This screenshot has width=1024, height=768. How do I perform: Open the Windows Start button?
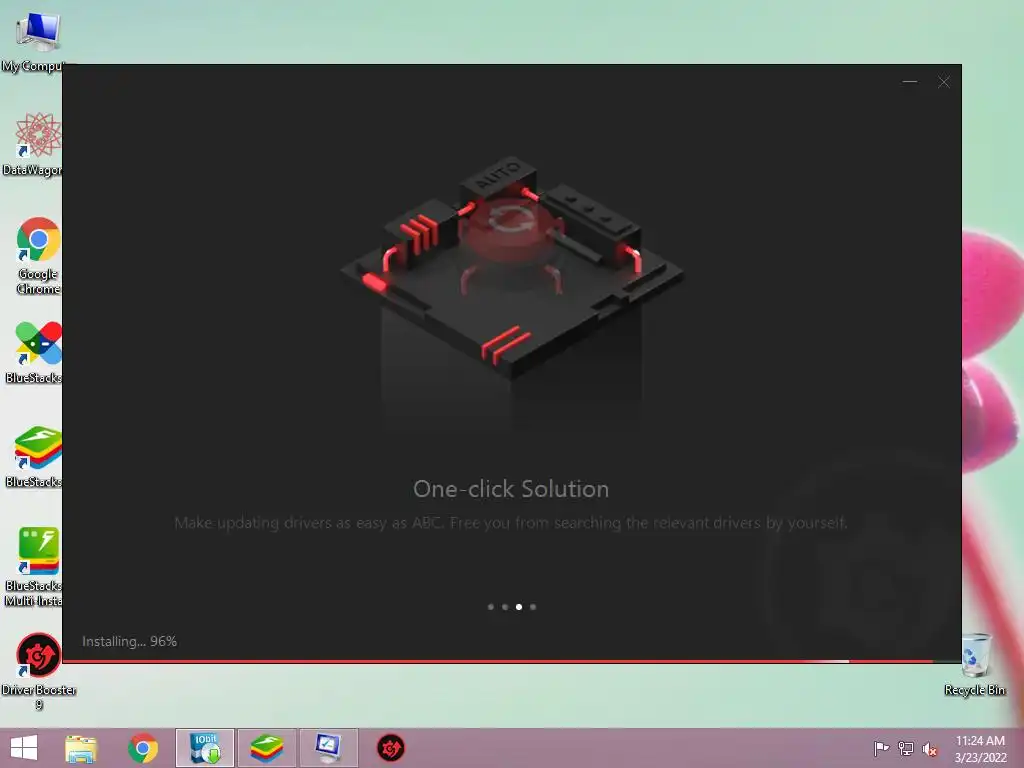[x=24, y=748]
